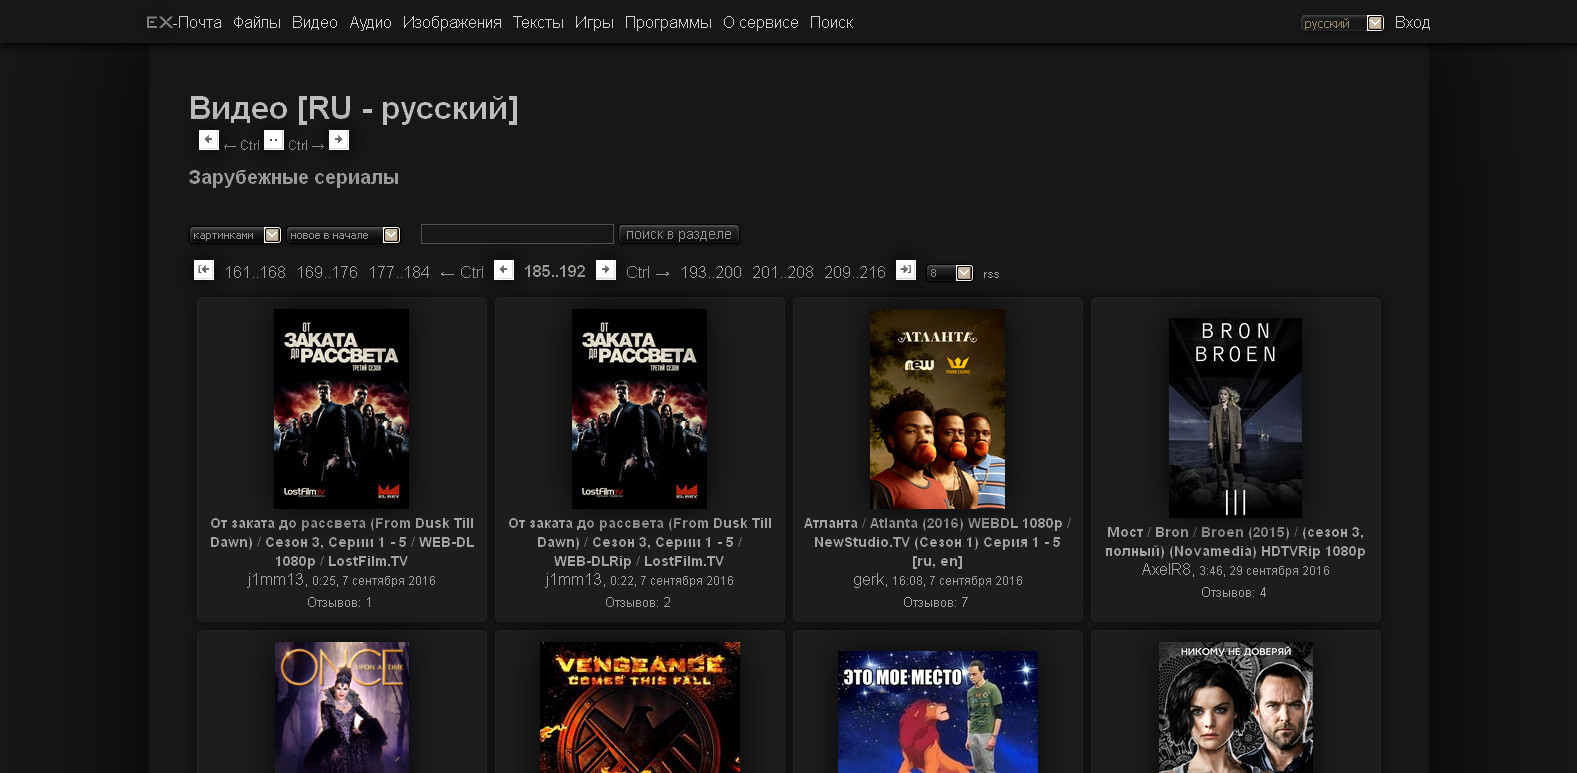
Task: Open Тексты in the top navigation
Action: click(x=538, y=22)
